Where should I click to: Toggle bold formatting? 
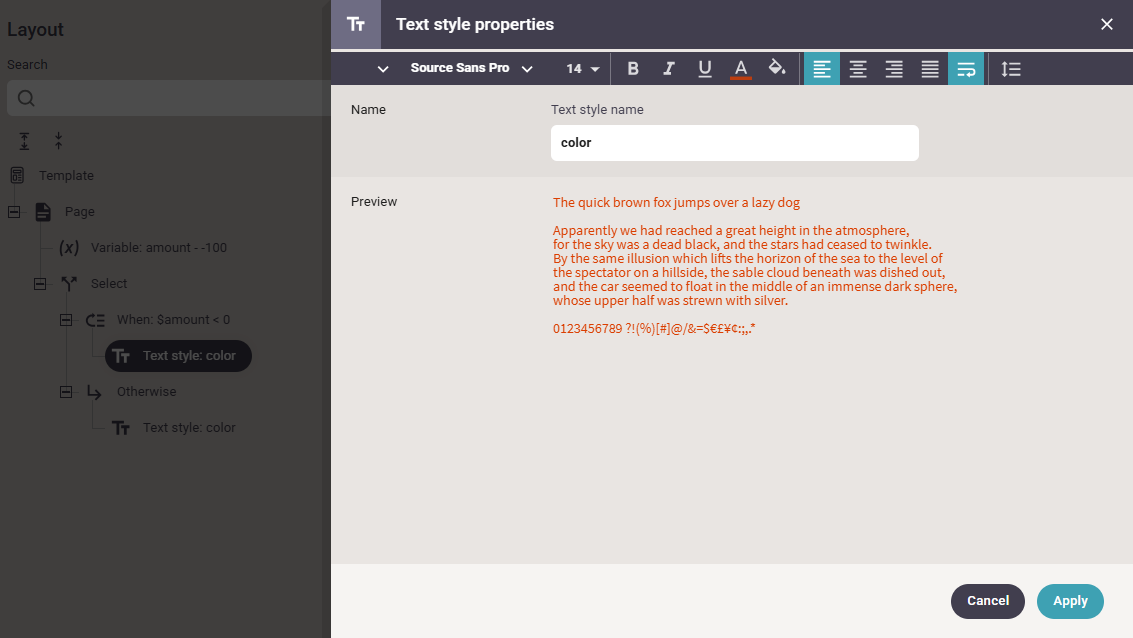633,69
